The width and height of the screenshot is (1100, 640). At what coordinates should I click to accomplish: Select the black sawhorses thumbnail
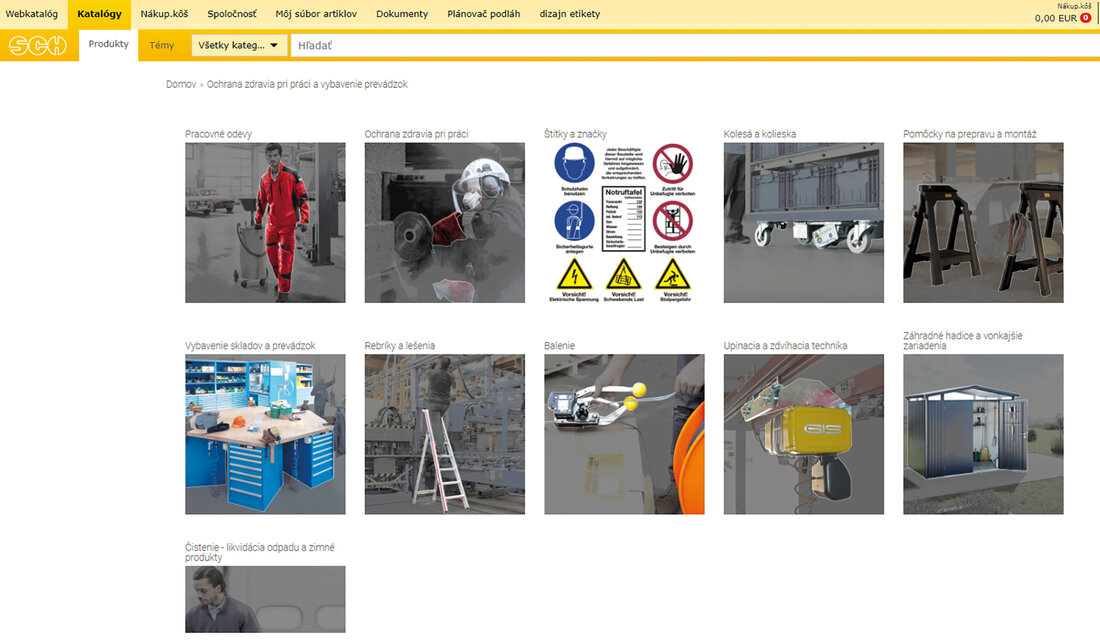(984, 223)
